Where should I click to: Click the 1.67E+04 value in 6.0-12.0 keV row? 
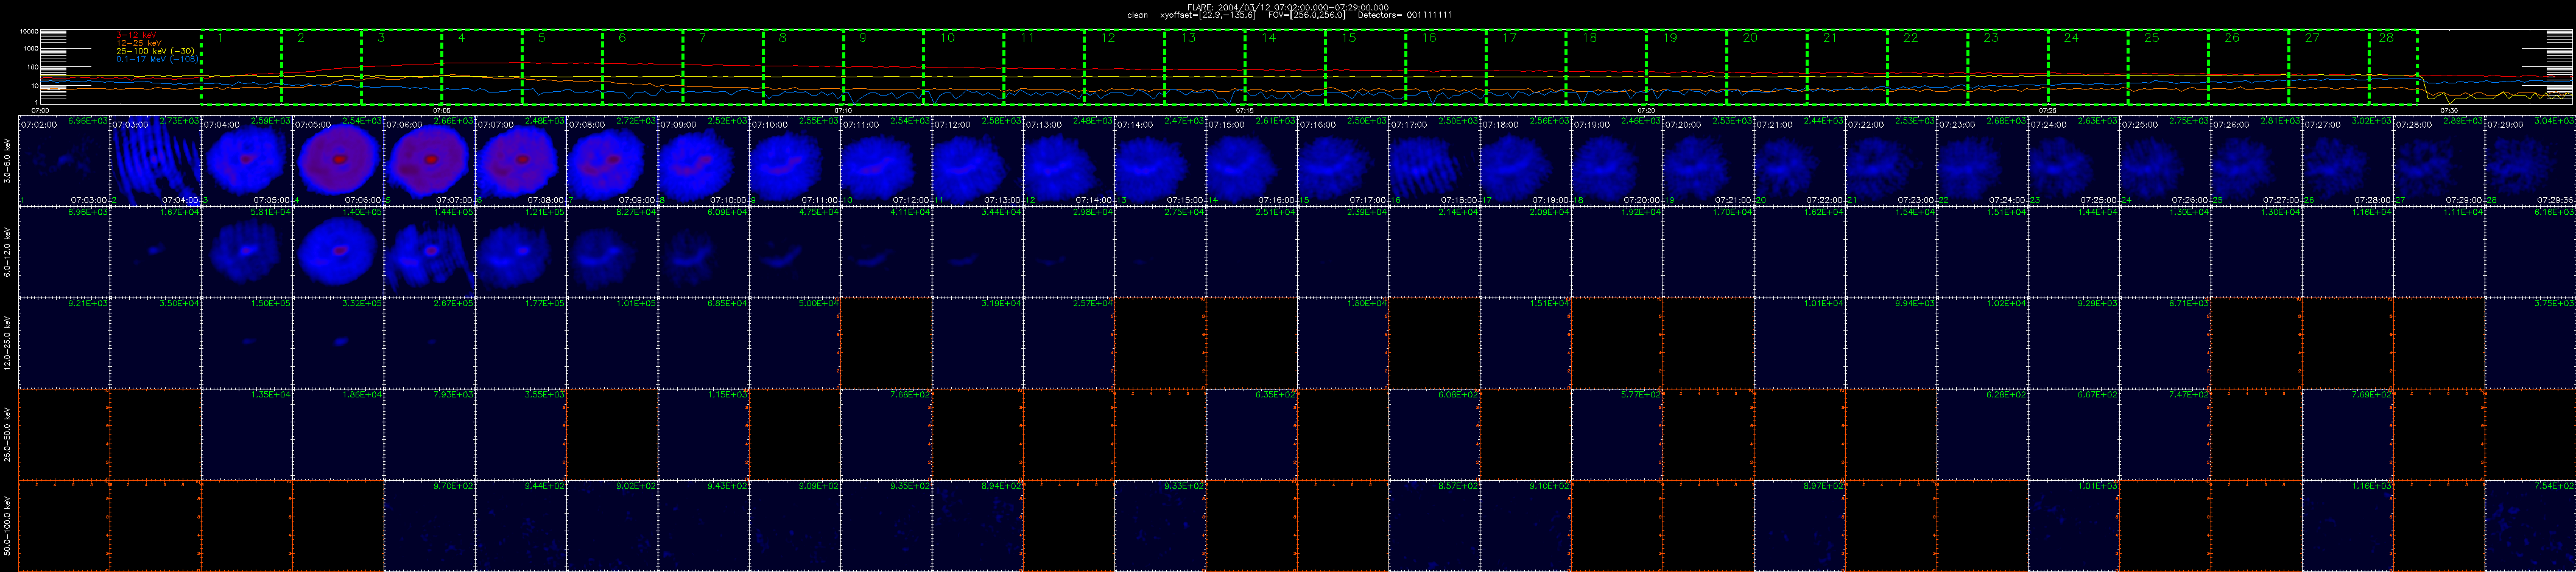pyautogui.click(x=180, y=212)
